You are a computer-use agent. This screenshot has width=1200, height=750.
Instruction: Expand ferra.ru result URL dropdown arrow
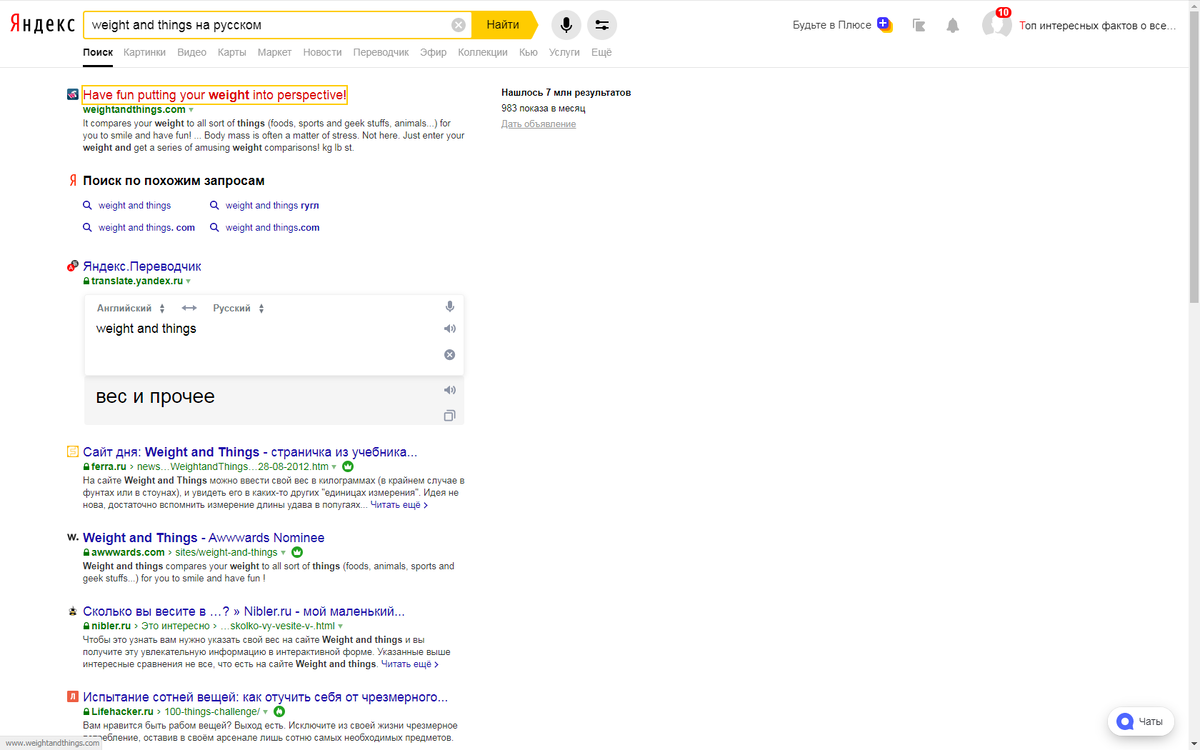tap(334, 467)
